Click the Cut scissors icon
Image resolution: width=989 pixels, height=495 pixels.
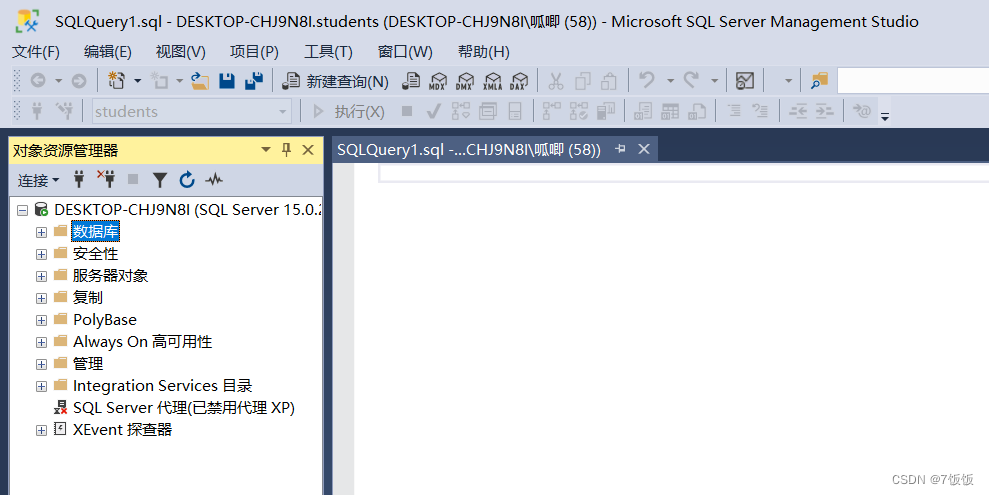(556, 81)
